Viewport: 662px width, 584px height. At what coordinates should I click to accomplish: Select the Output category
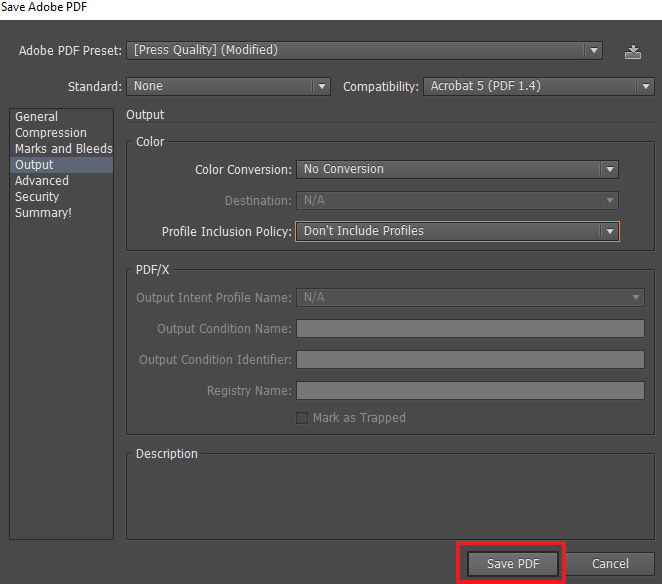tap(35, 165)
